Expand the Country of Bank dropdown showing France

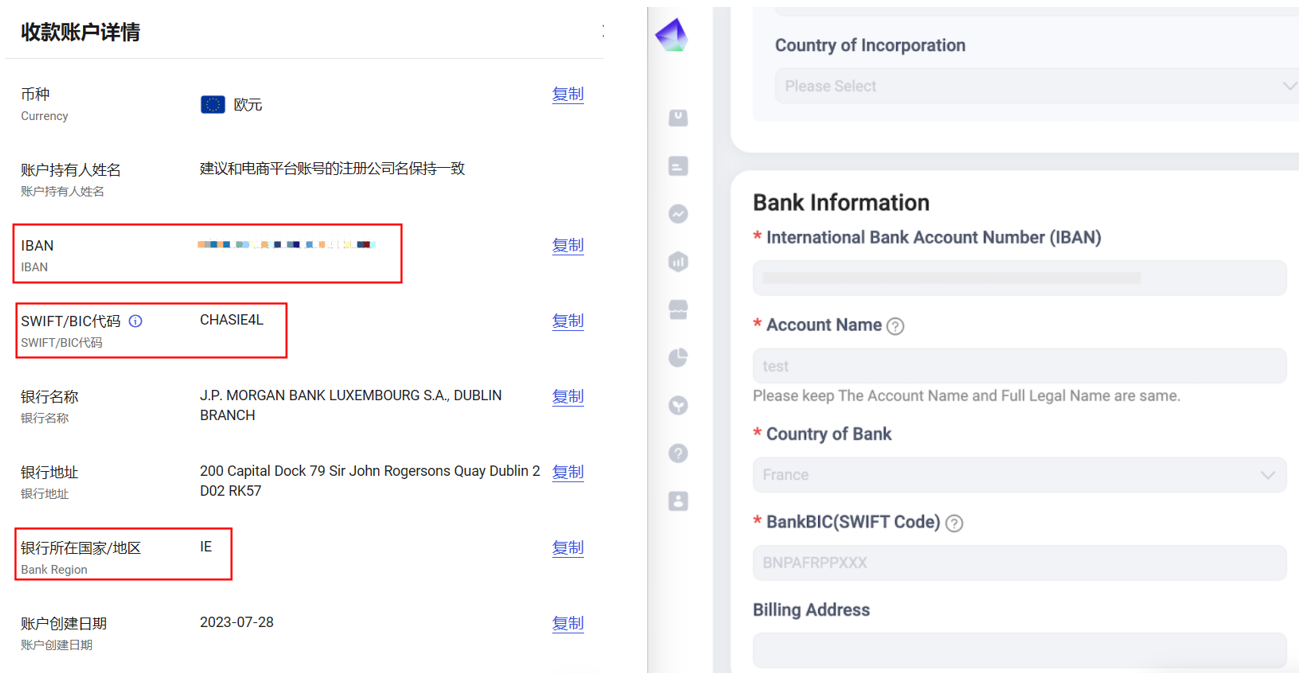pyautogui.click(x=1020, y=475)
